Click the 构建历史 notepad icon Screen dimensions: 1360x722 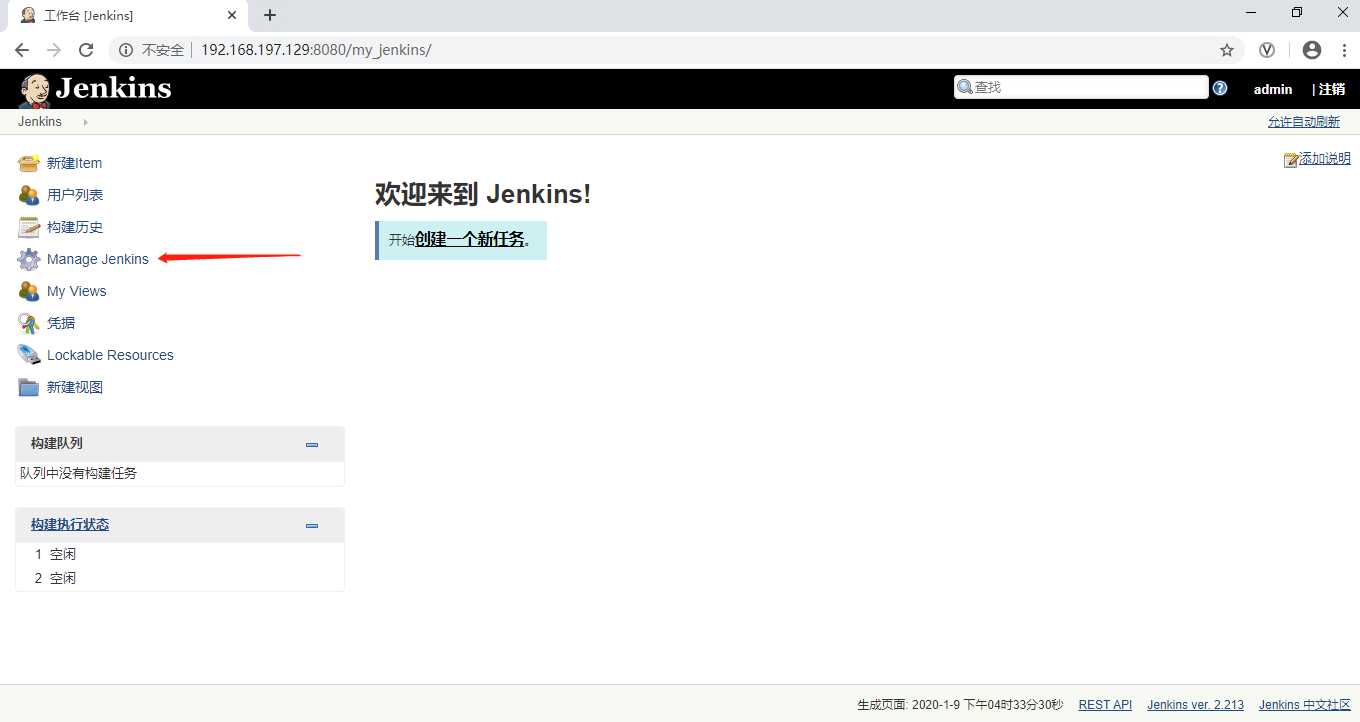[x=29, y=227]
